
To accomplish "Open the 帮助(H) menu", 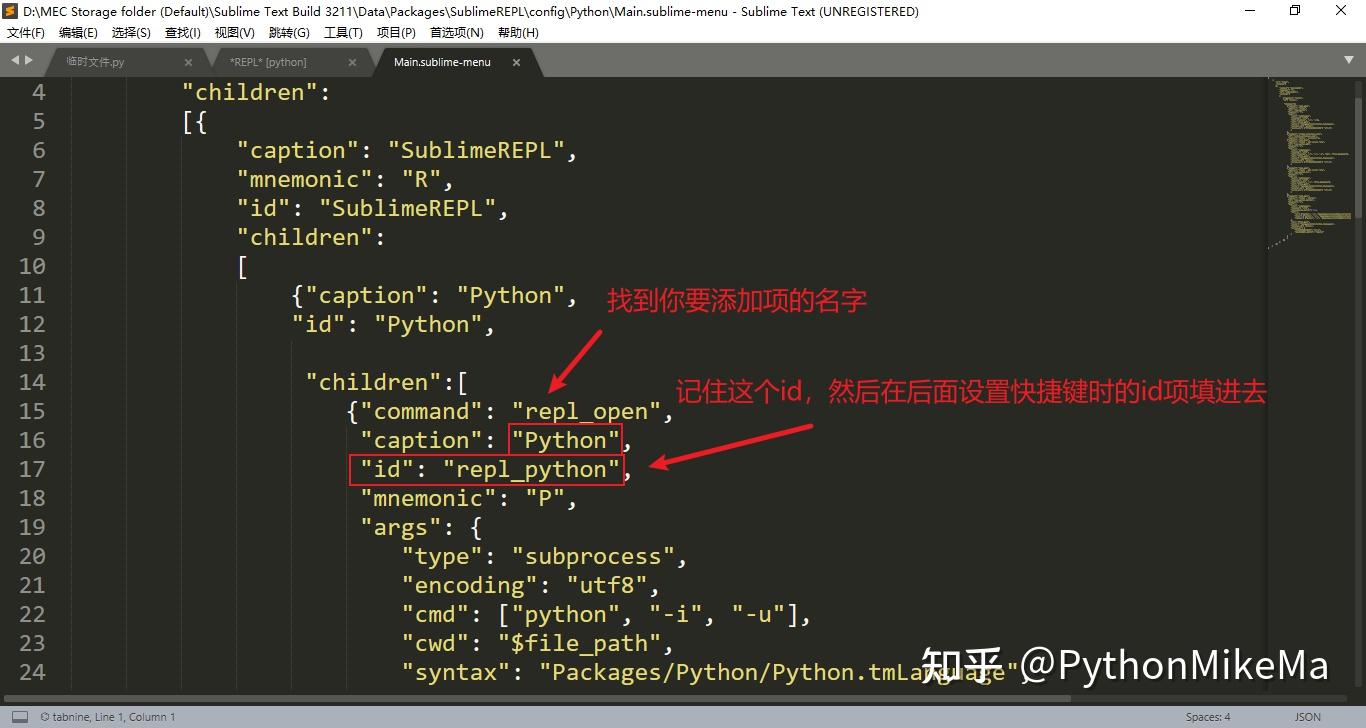I will 516,32.
